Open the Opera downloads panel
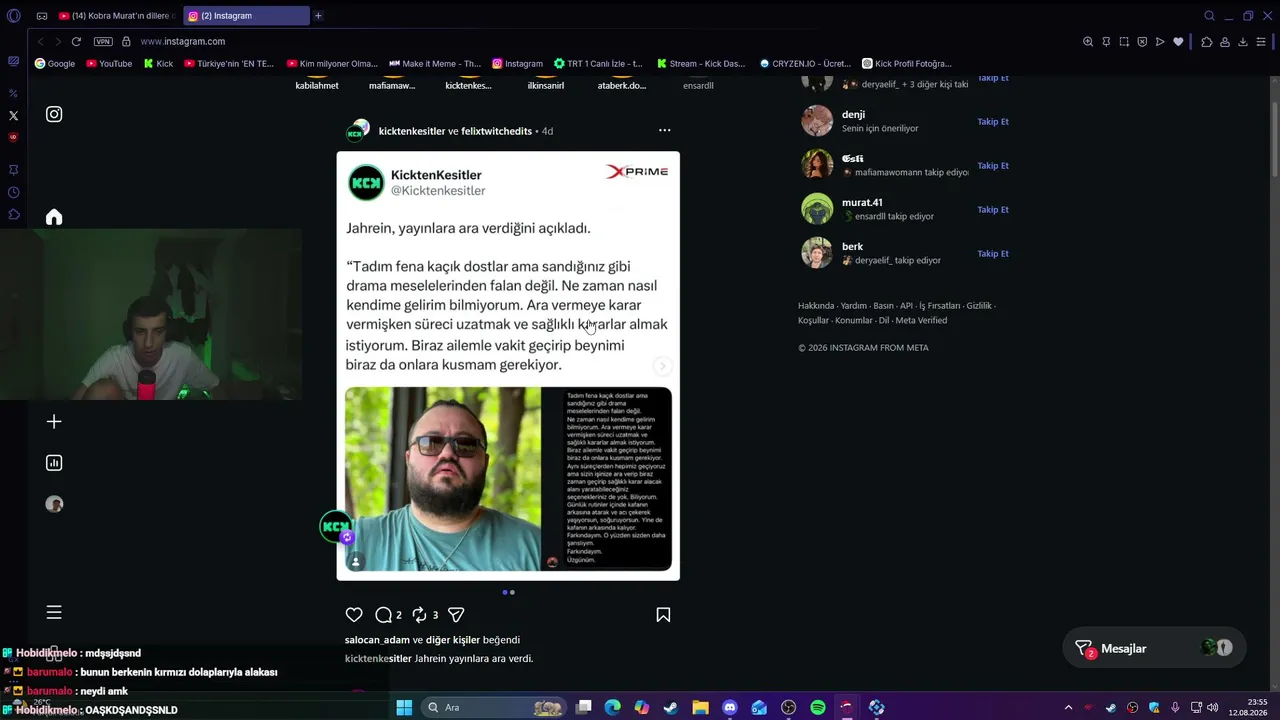Image resolution: width=1280 pixels, height=720 pixels. pos(1243,41)
